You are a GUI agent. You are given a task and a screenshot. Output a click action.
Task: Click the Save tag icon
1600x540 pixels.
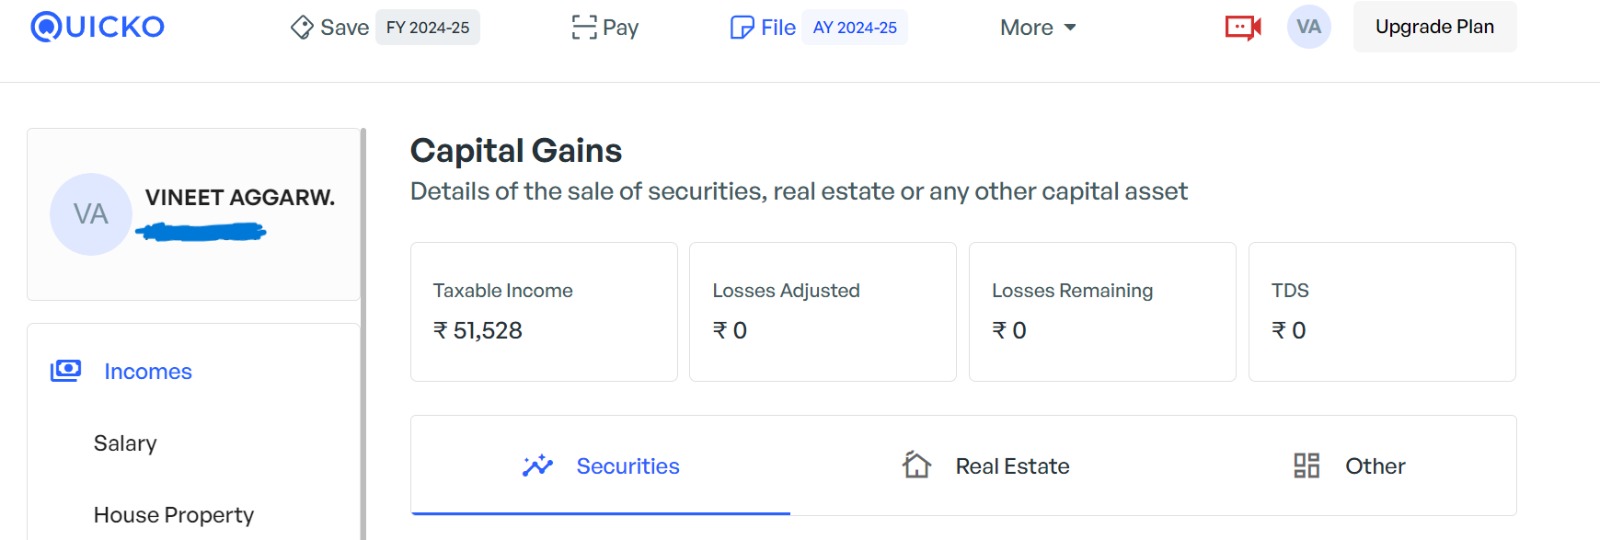pyautogui.click(x=302, y=27)
